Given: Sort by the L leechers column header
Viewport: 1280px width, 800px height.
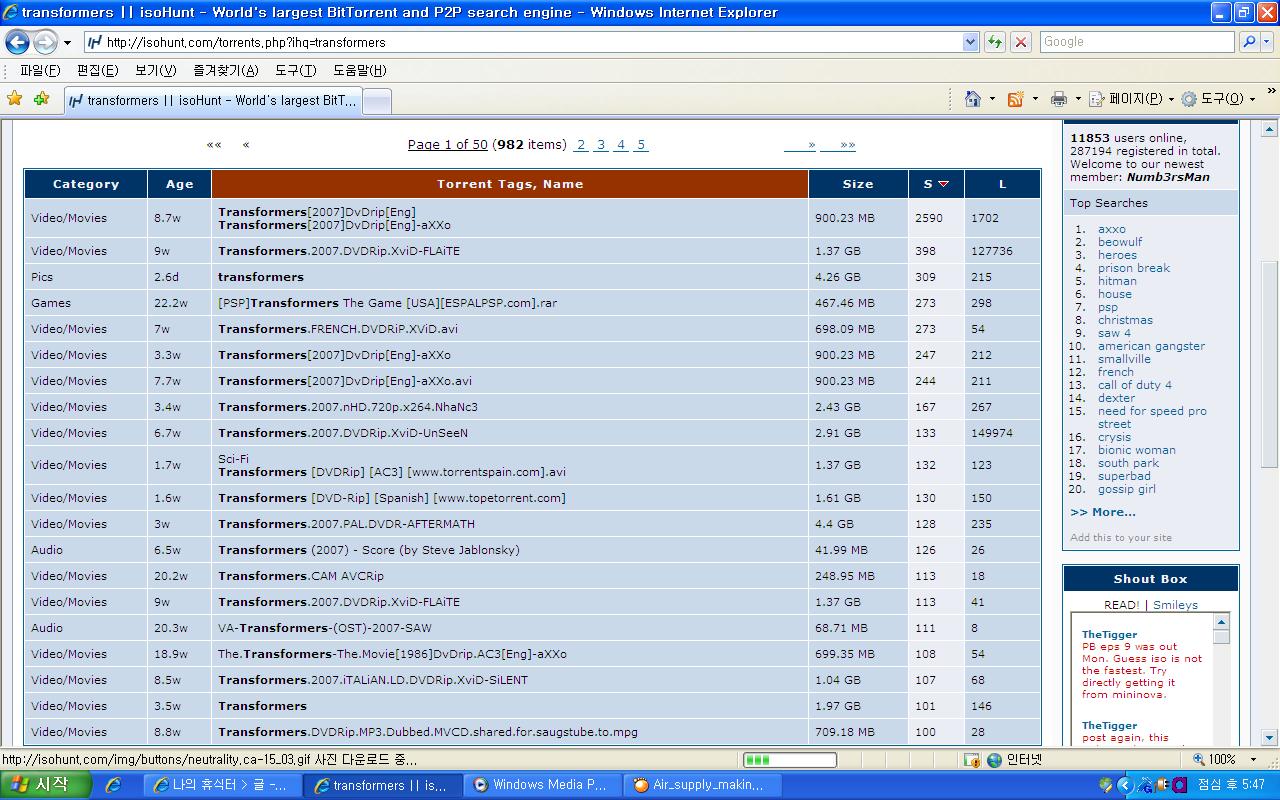Looking at the screenshot, I should pos(1002,184).
